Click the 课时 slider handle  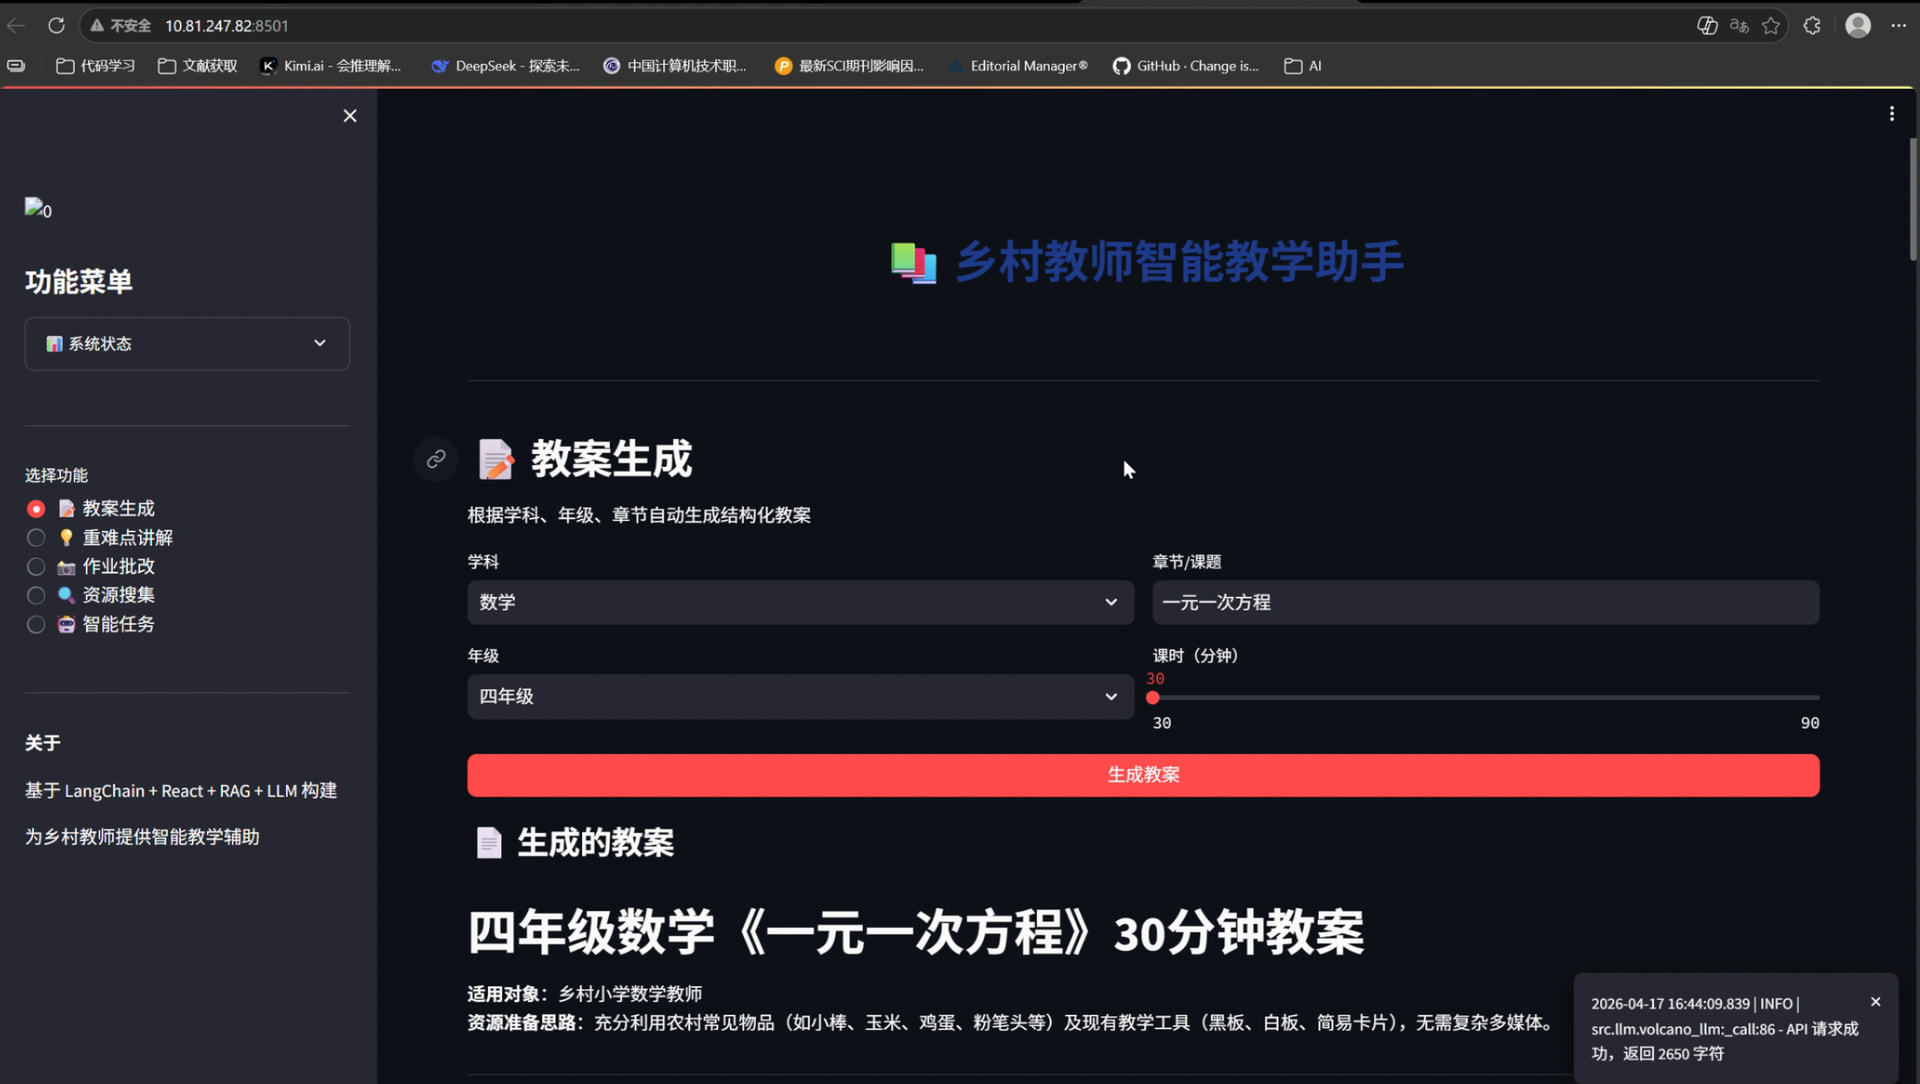[1153, 698]
